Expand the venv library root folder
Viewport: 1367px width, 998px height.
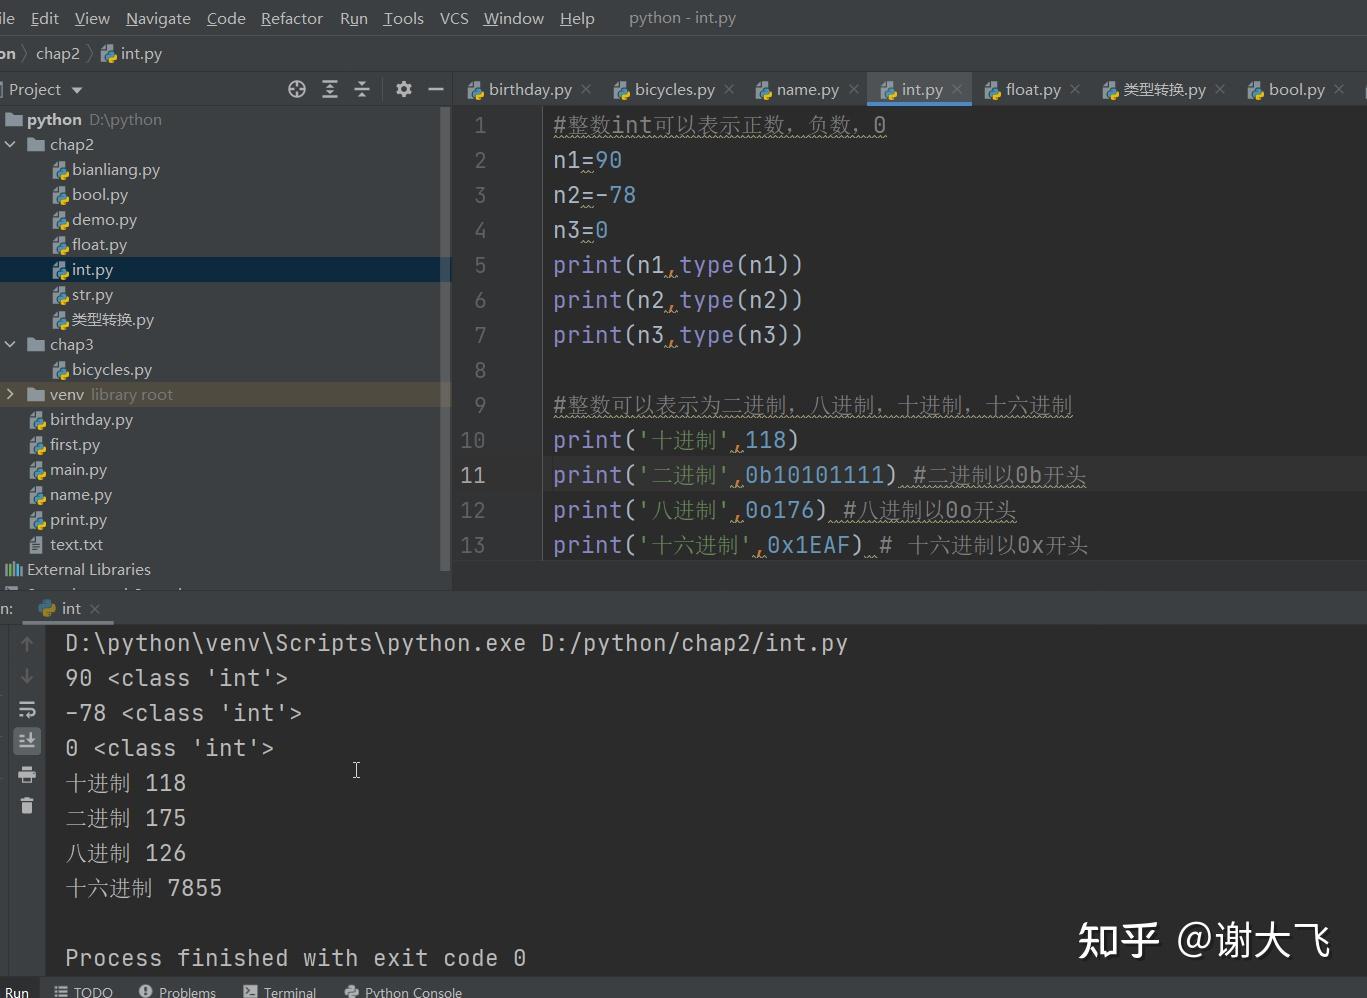point(10,394)
